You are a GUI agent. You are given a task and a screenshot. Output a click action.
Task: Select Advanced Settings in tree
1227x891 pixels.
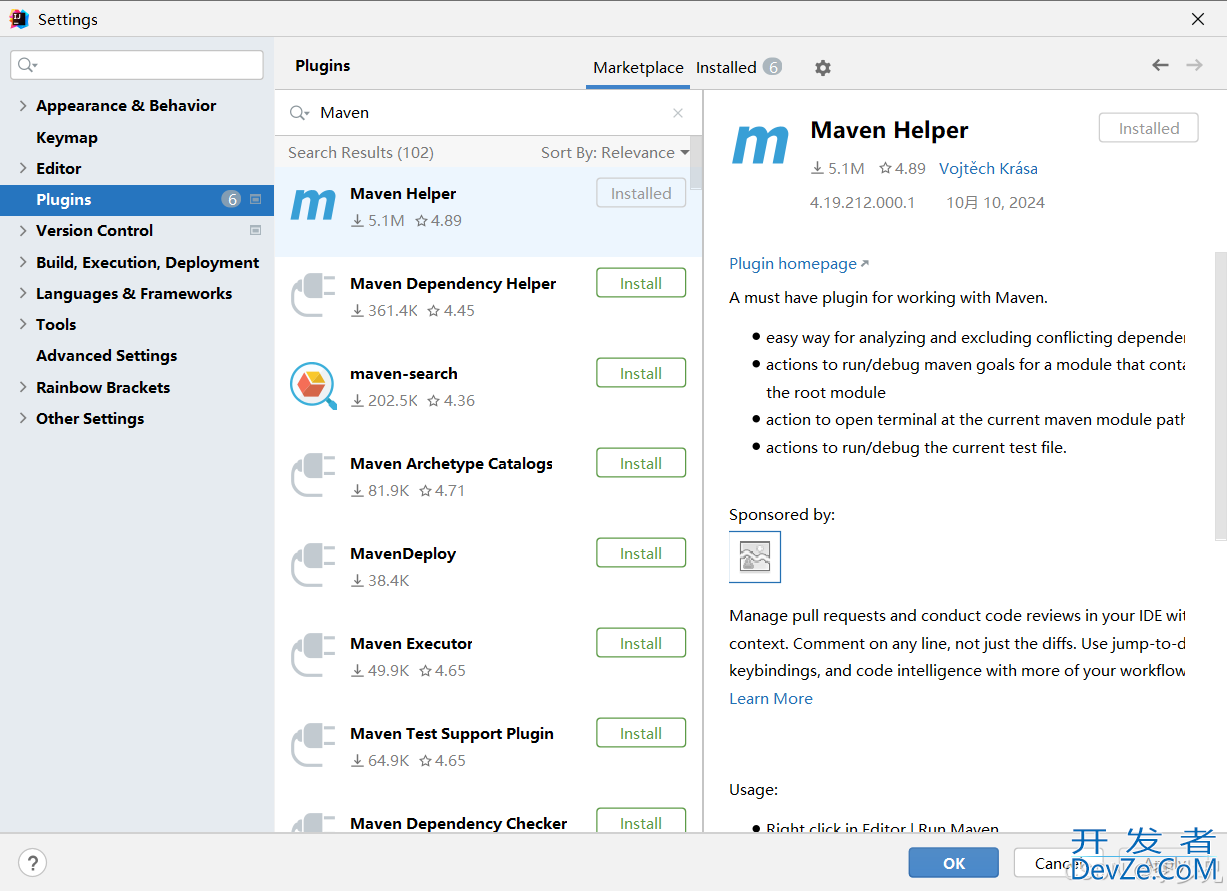[x=106, y=355]
